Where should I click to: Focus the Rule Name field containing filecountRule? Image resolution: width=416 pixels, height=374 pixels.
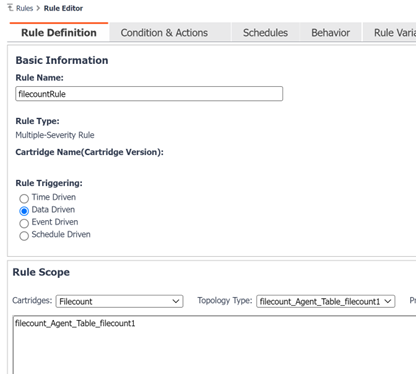pos(149,94)
